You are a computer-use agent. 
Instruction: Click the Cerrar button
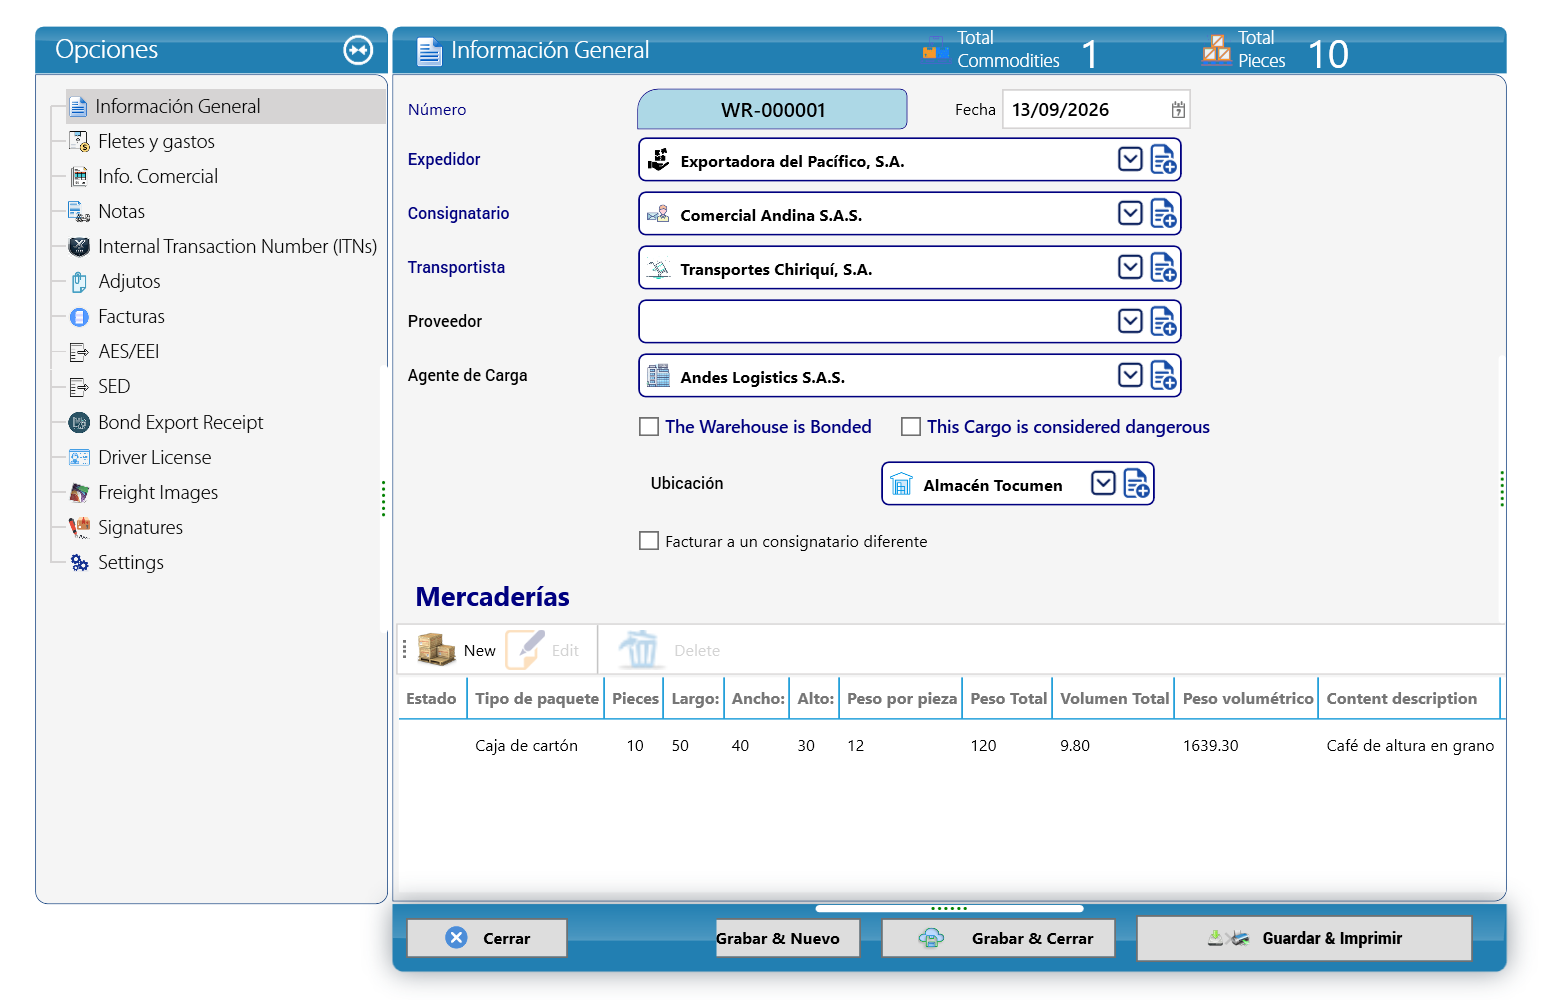pyautogui.click(x=487, y=938)
